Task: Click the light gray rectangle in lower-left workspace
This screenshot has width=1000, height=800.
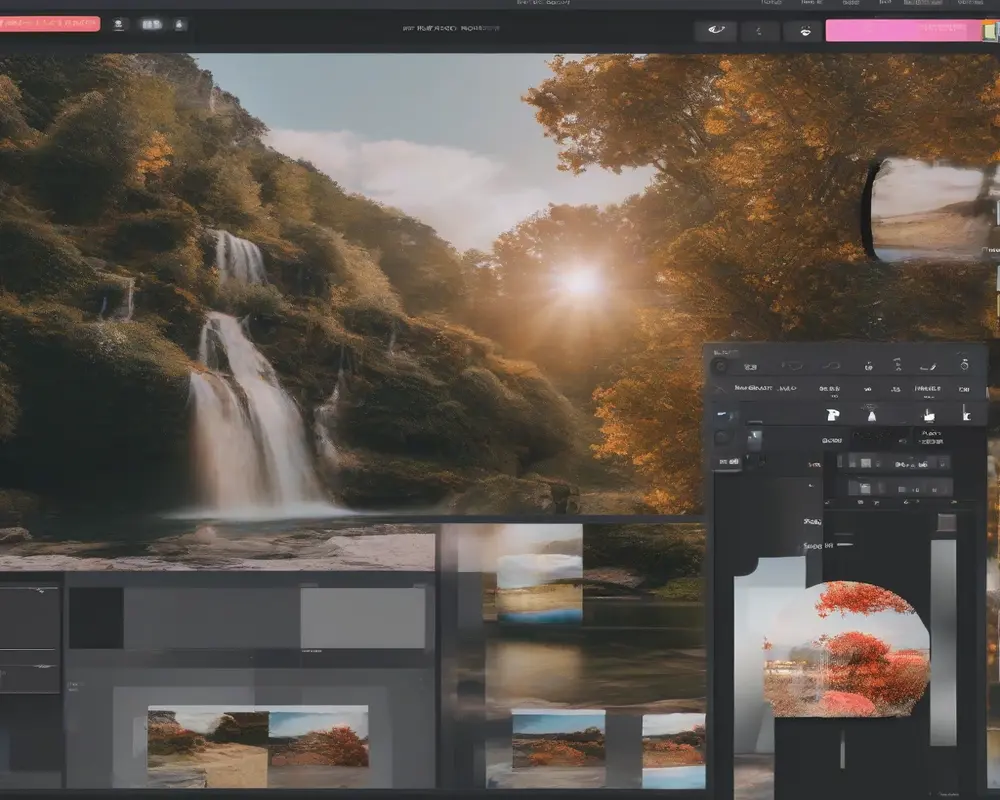Action: [x=362, y=618]
